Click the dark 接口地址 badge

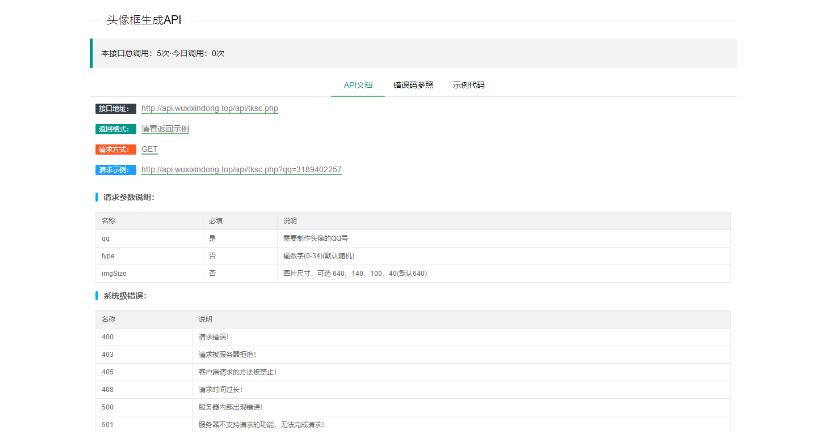coord(114,108)
